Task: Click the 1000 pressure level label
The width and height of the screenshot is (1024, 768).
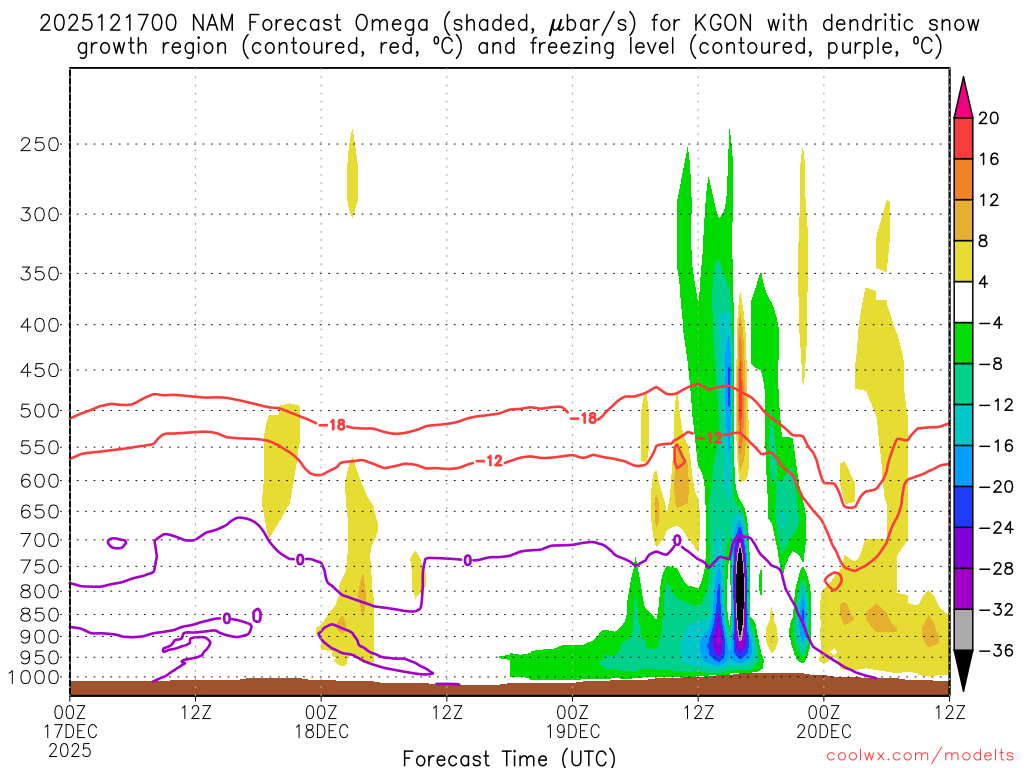Action: tap(35, 678)
